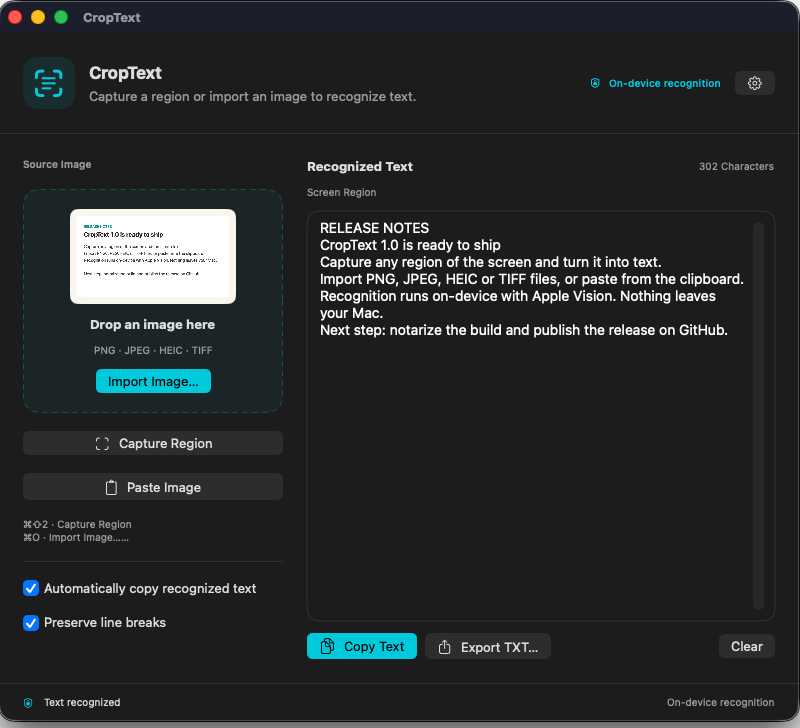
Task: Click the CropText app logo icon
Action: pos(49,83)
